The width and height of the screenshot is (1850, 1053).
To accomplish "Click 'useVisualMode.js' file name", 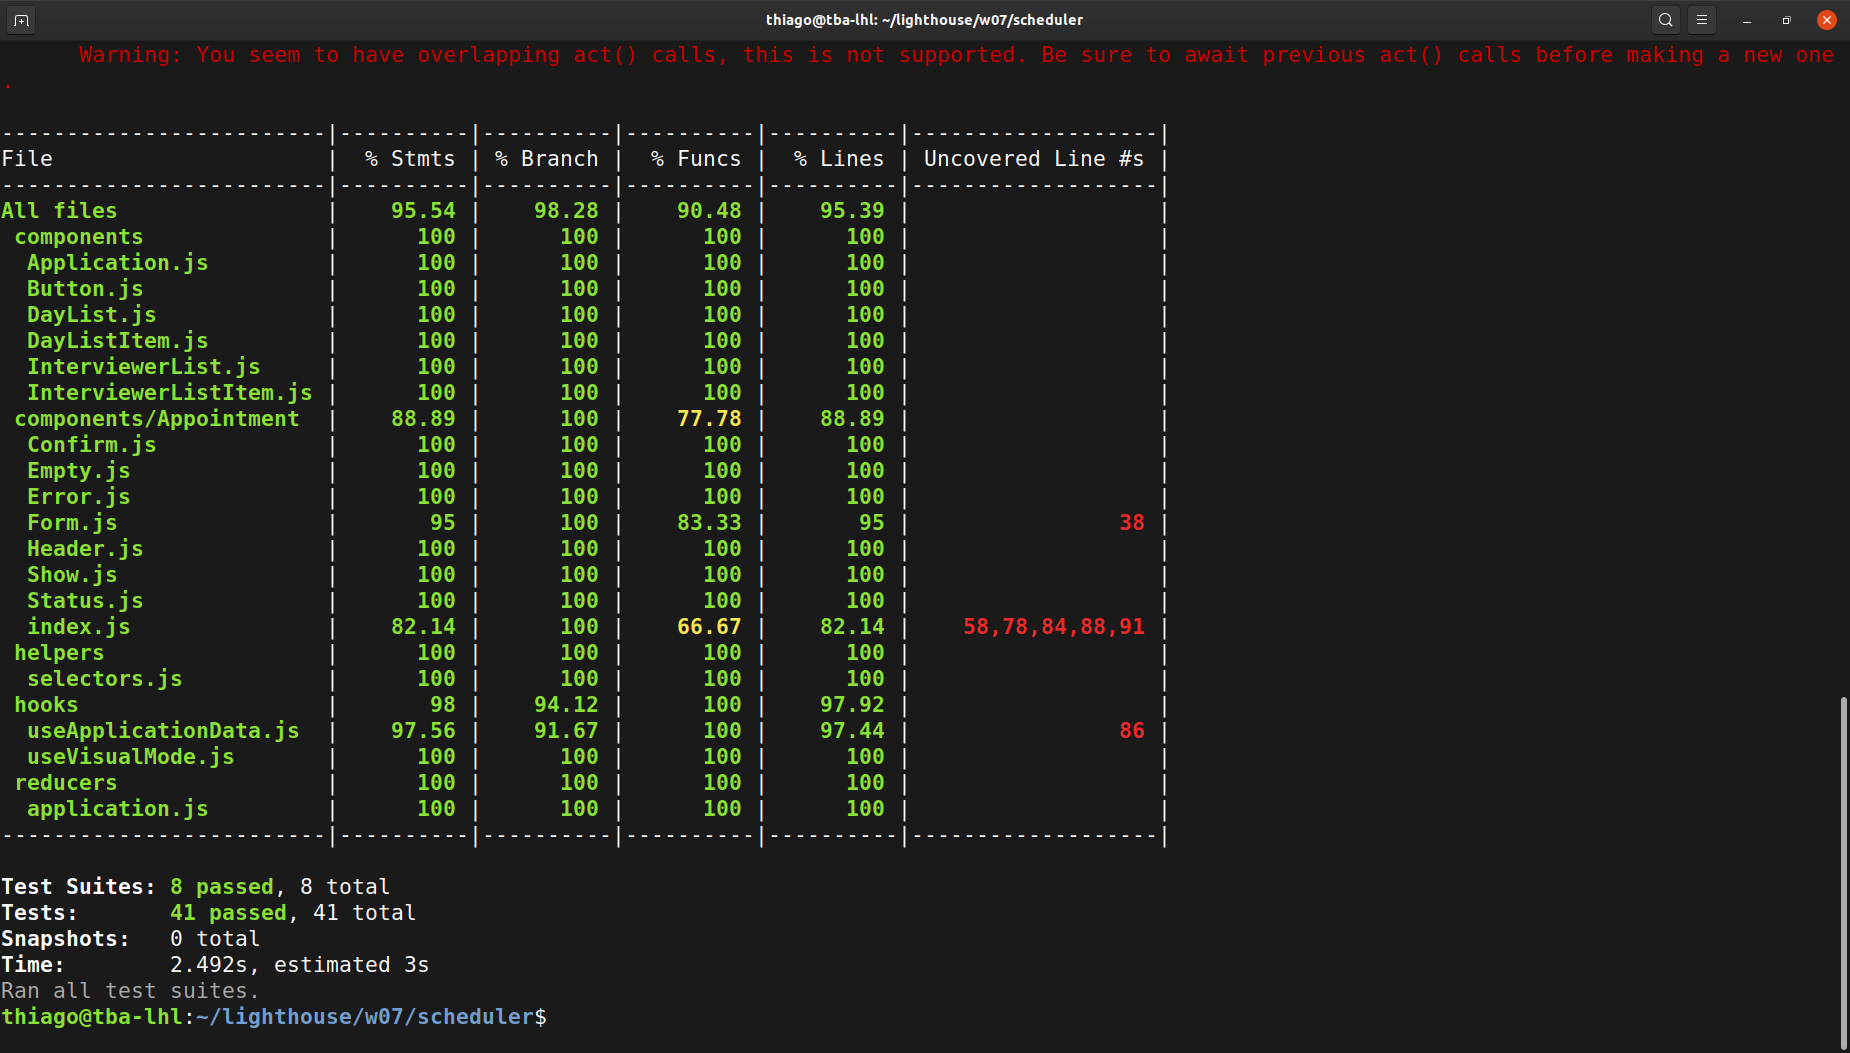I will [x=131, y=757].
